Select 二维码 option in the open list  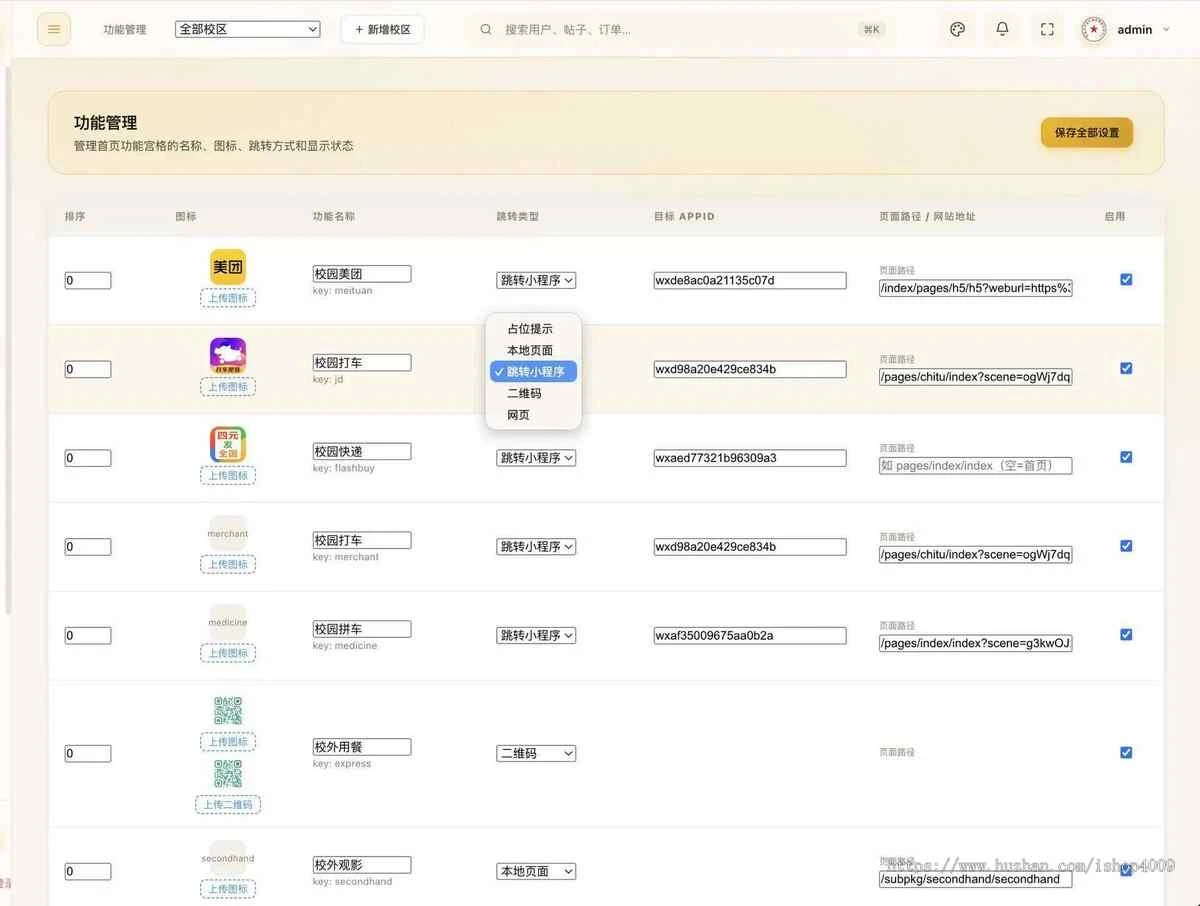[533, 393]
